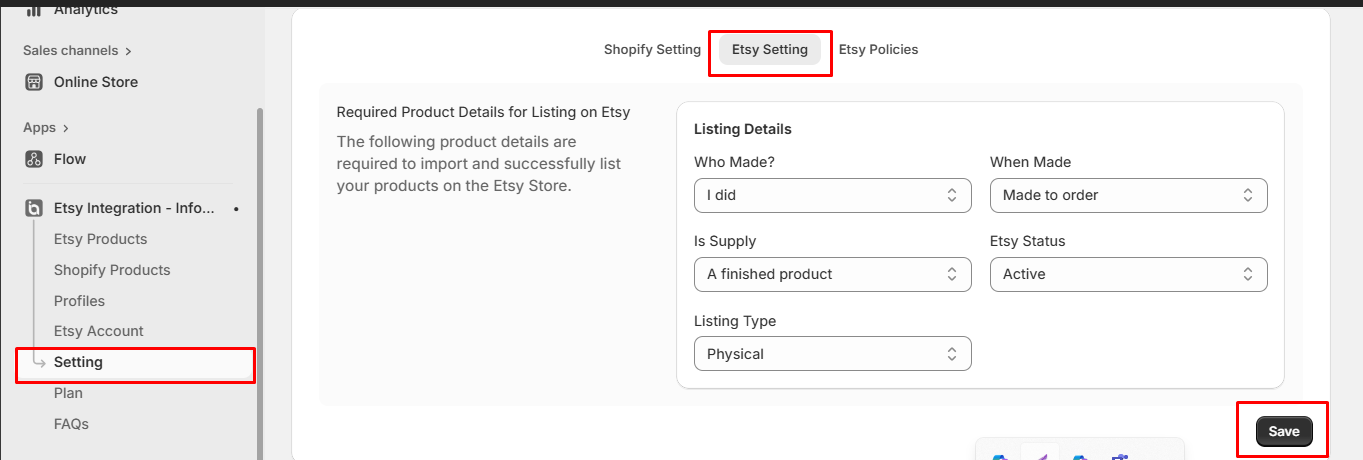Switch to the Shopify Setting tab
The width and height of the screenshot is (1363, 460).
click(652, 49)
